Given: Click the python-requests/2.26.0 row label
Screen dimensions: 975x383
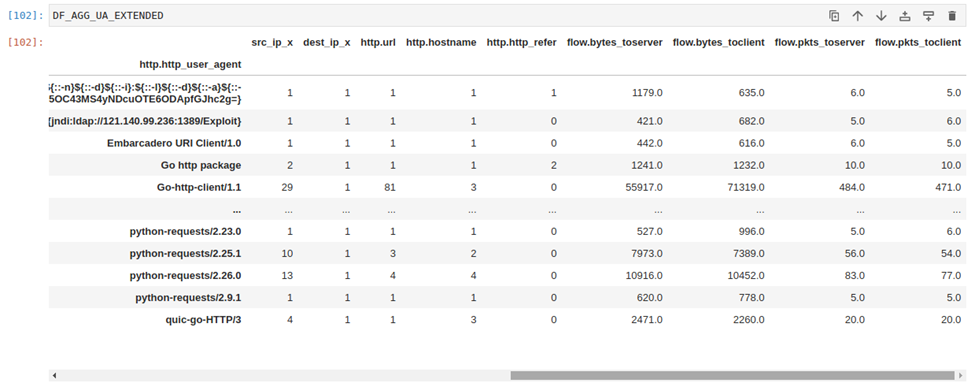Looking at the screenshot, I should point(185,275).
